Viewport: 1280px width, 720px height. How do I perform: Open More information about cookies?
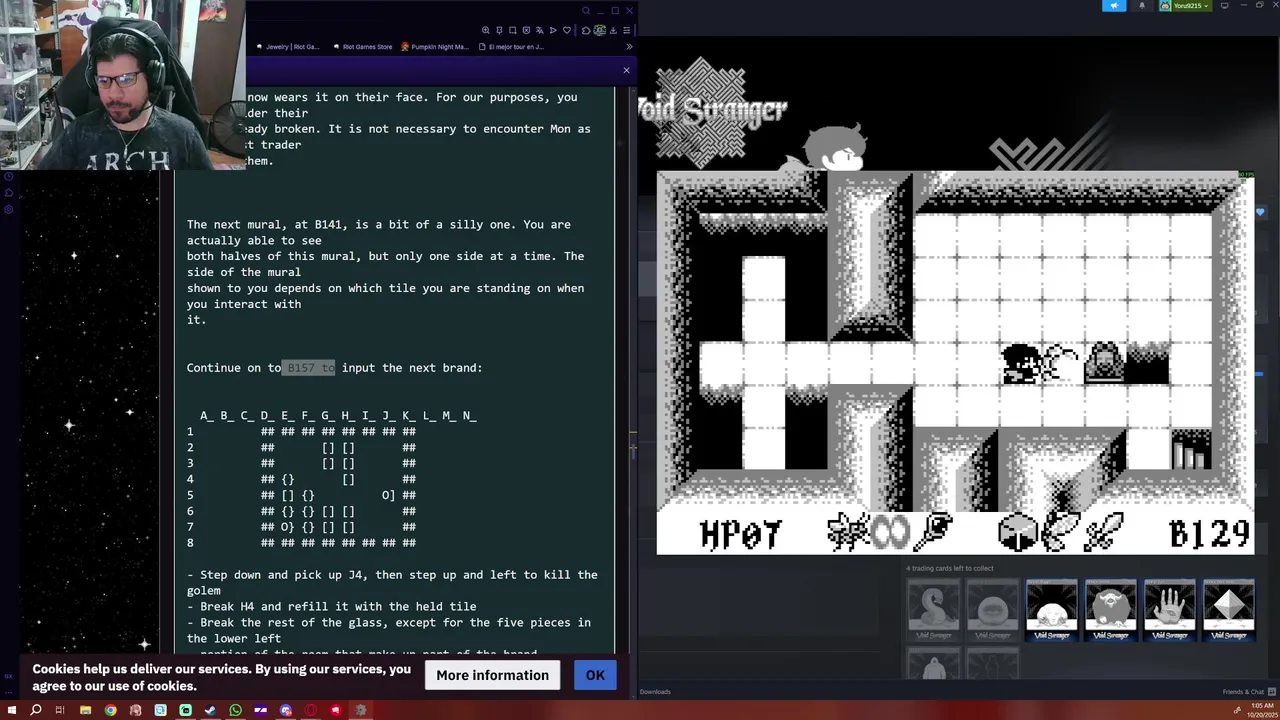[492, 675]
